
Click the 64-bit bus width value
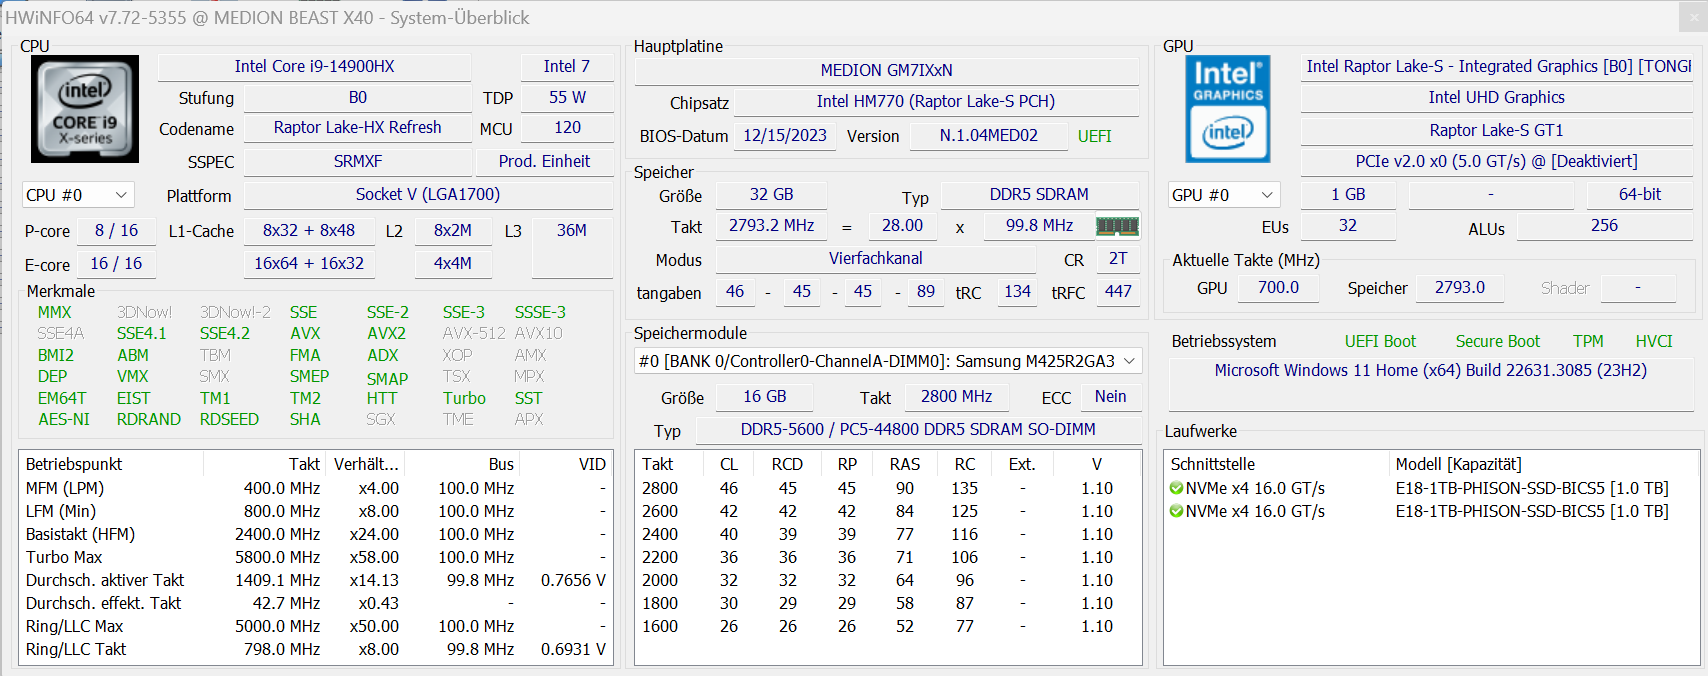click(1640, 194)
